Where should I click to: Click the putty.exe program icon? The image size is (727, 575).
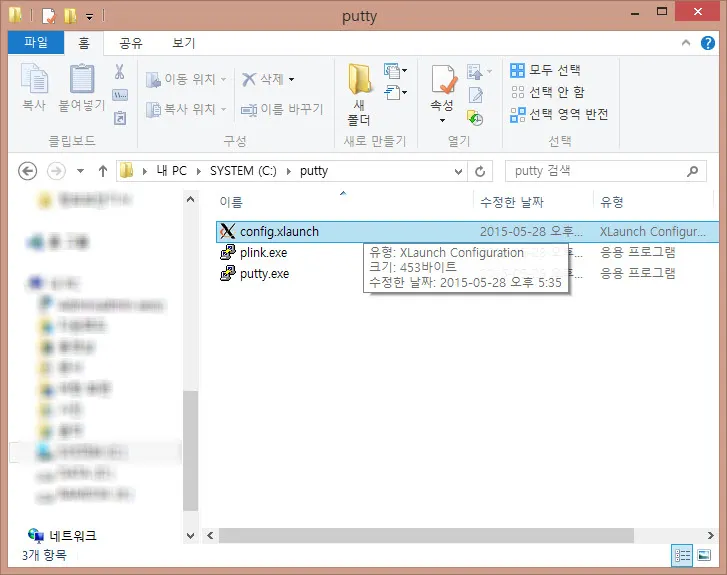pos(228,273)
